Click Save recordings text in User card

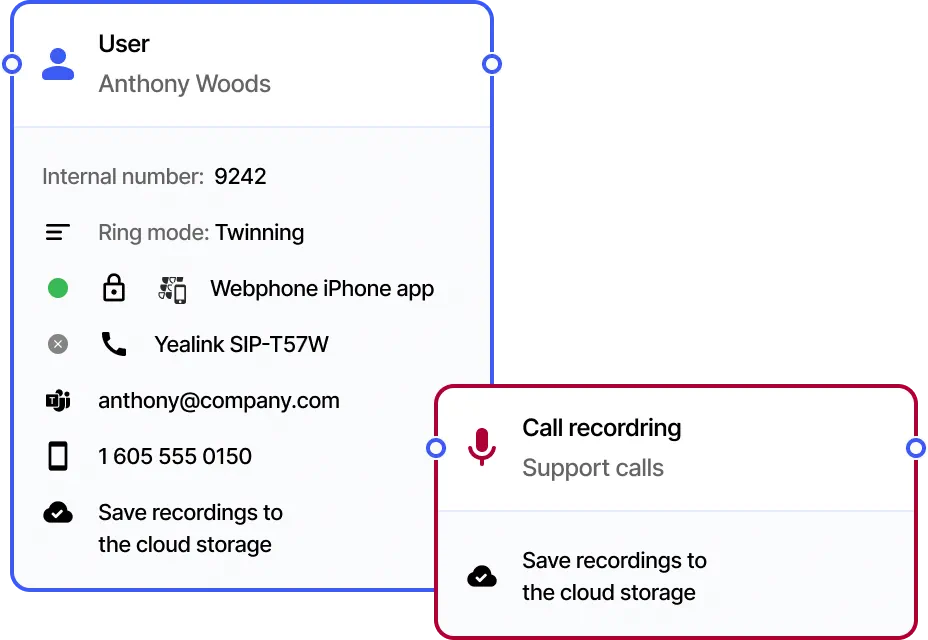point(191,529)
